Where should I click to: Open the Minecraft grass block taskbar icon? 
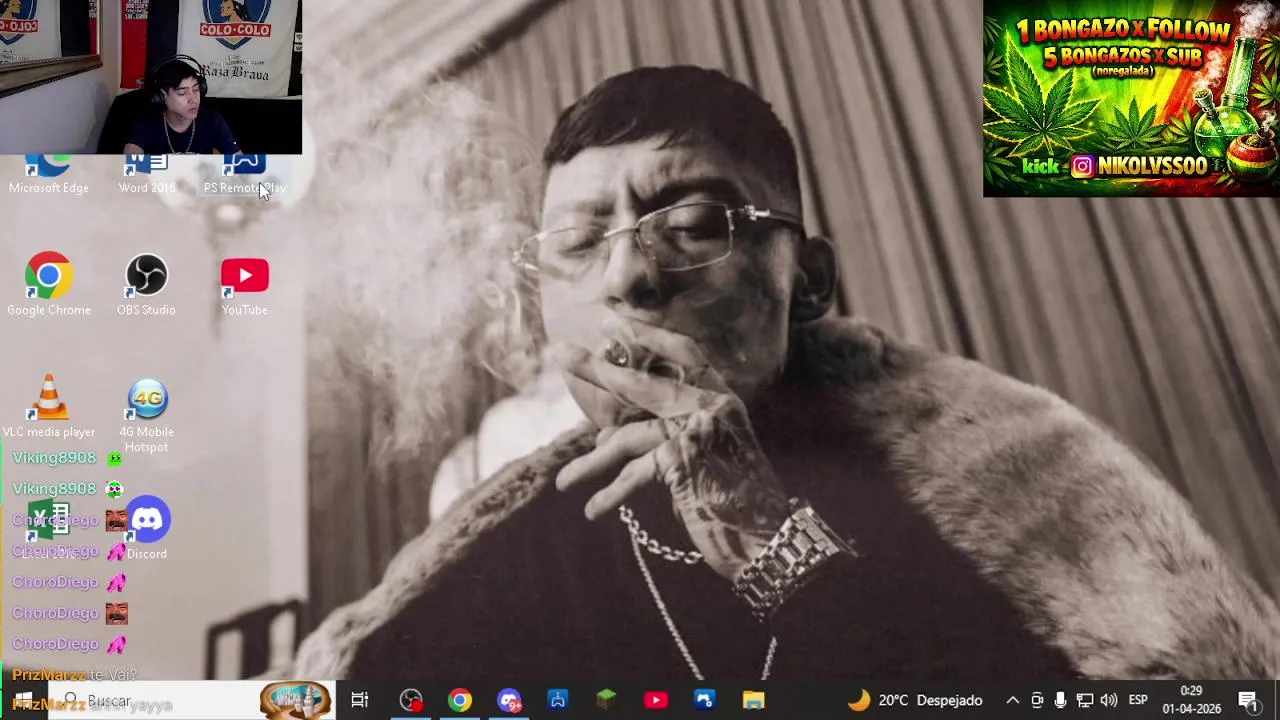pyautogui.click(x=606, y=700)
